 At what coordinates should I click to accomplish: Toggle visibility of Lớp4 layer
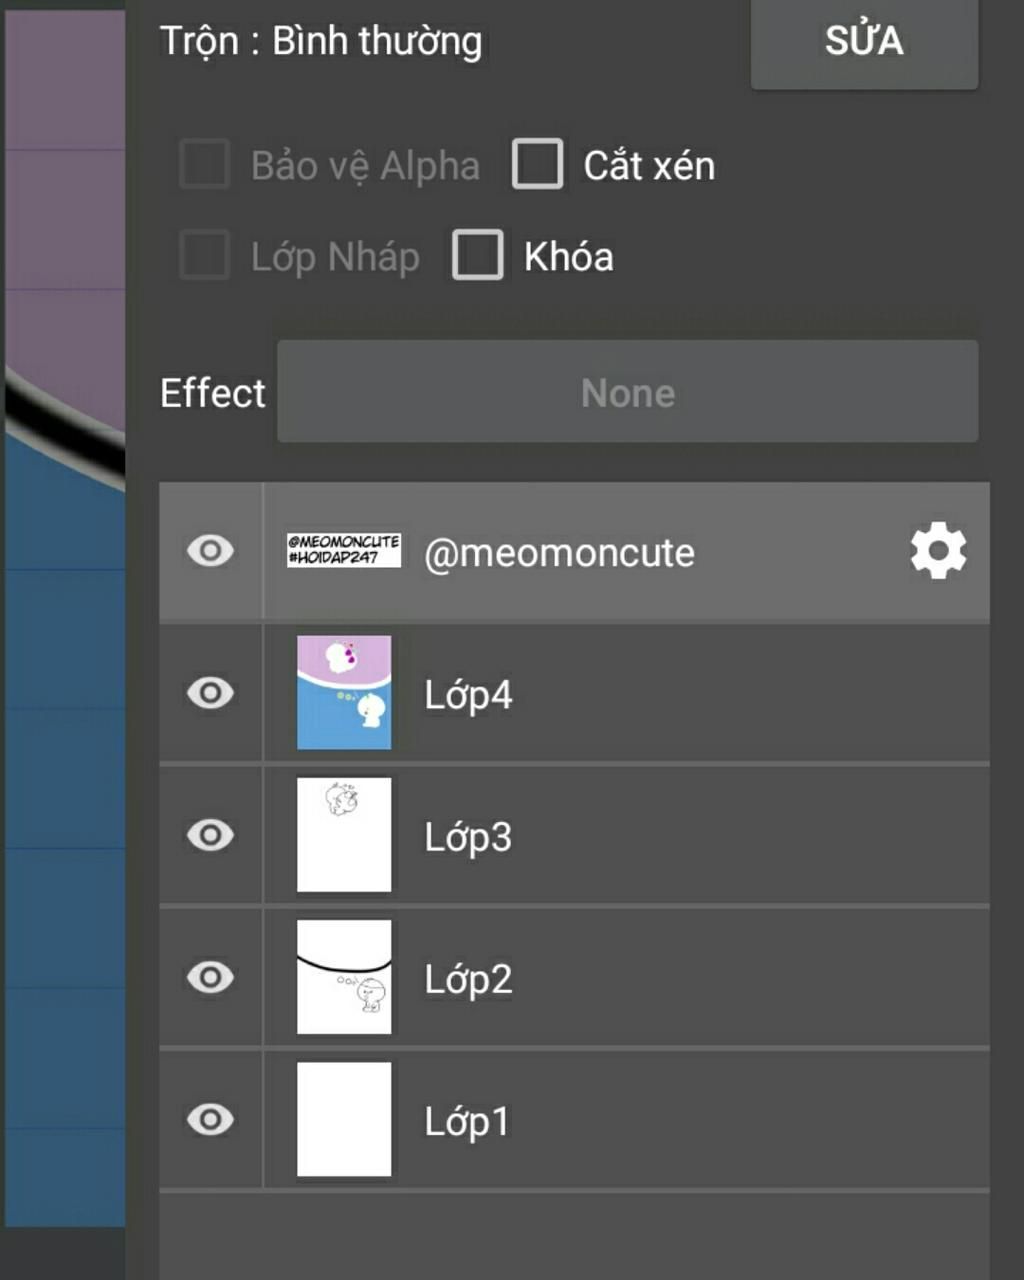click(210, 693)
